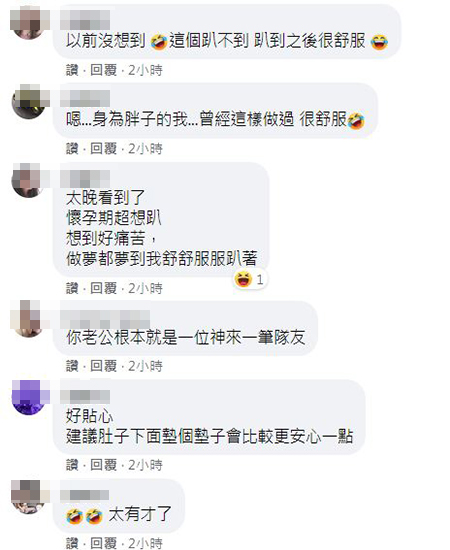Click 讚 under the 你老公根本就是 comment
This screenshot has width=450, height=550.
[x=72, y=366]
